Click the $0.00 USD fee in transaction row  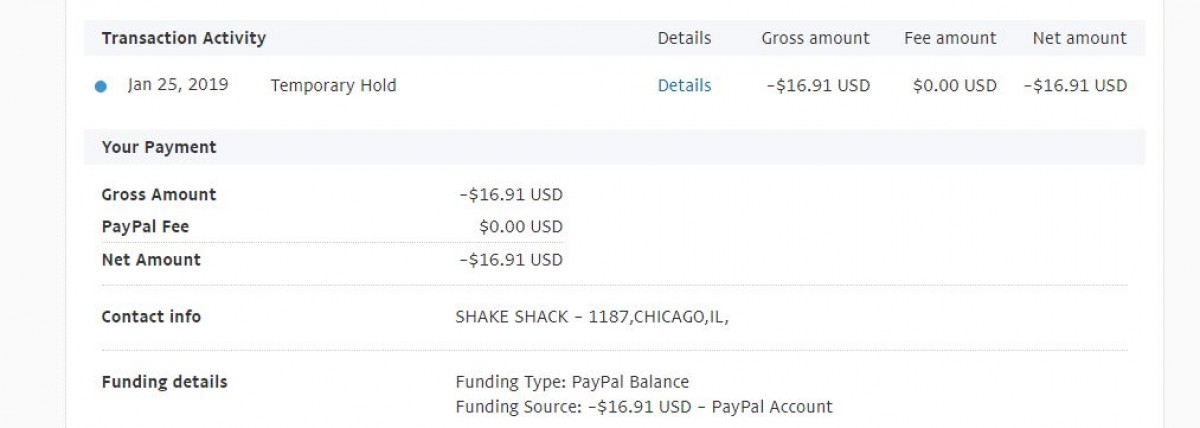(954, 86)
